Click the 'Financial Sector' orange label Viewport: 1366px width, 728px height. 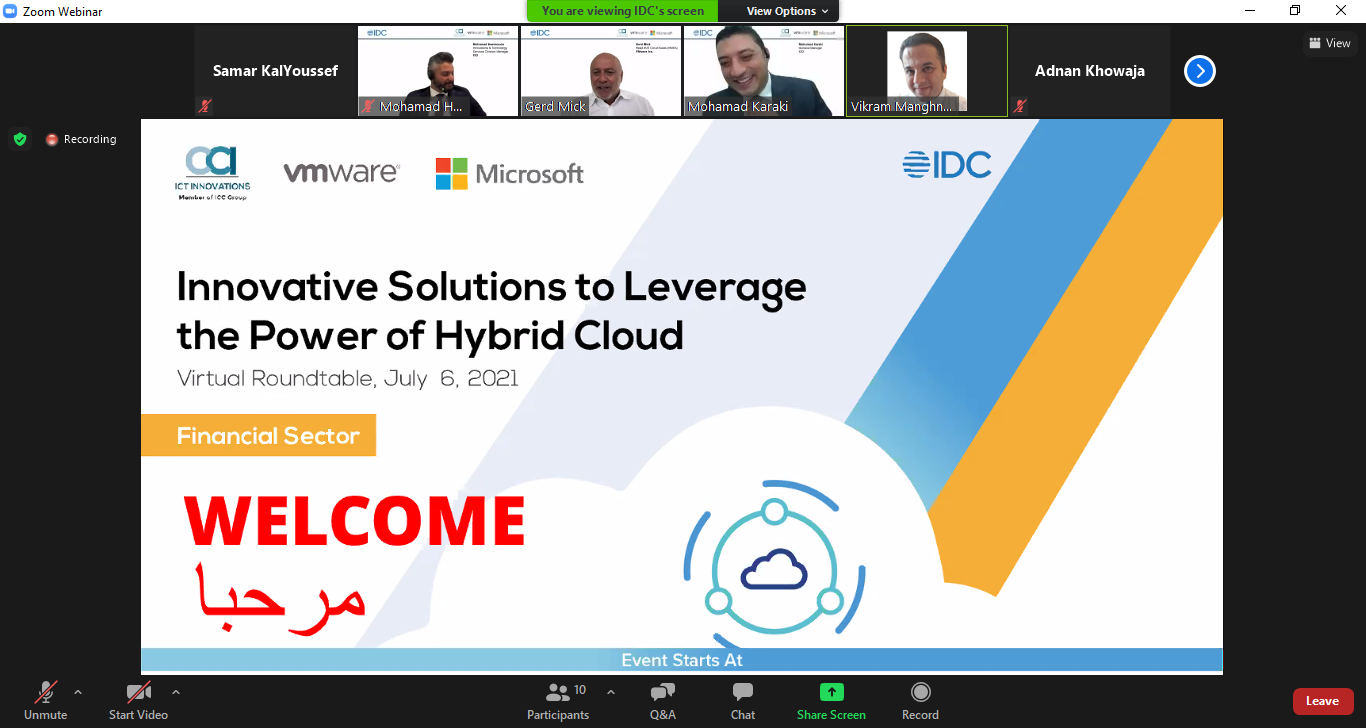tap(259, 436)
